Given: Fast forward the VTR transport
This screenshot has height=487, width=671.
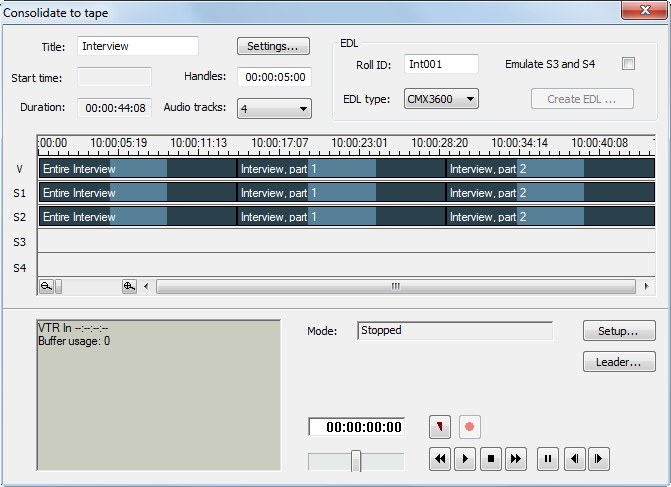Looking at the screenshot, I should pyautogui.click(x=516, y=459).
